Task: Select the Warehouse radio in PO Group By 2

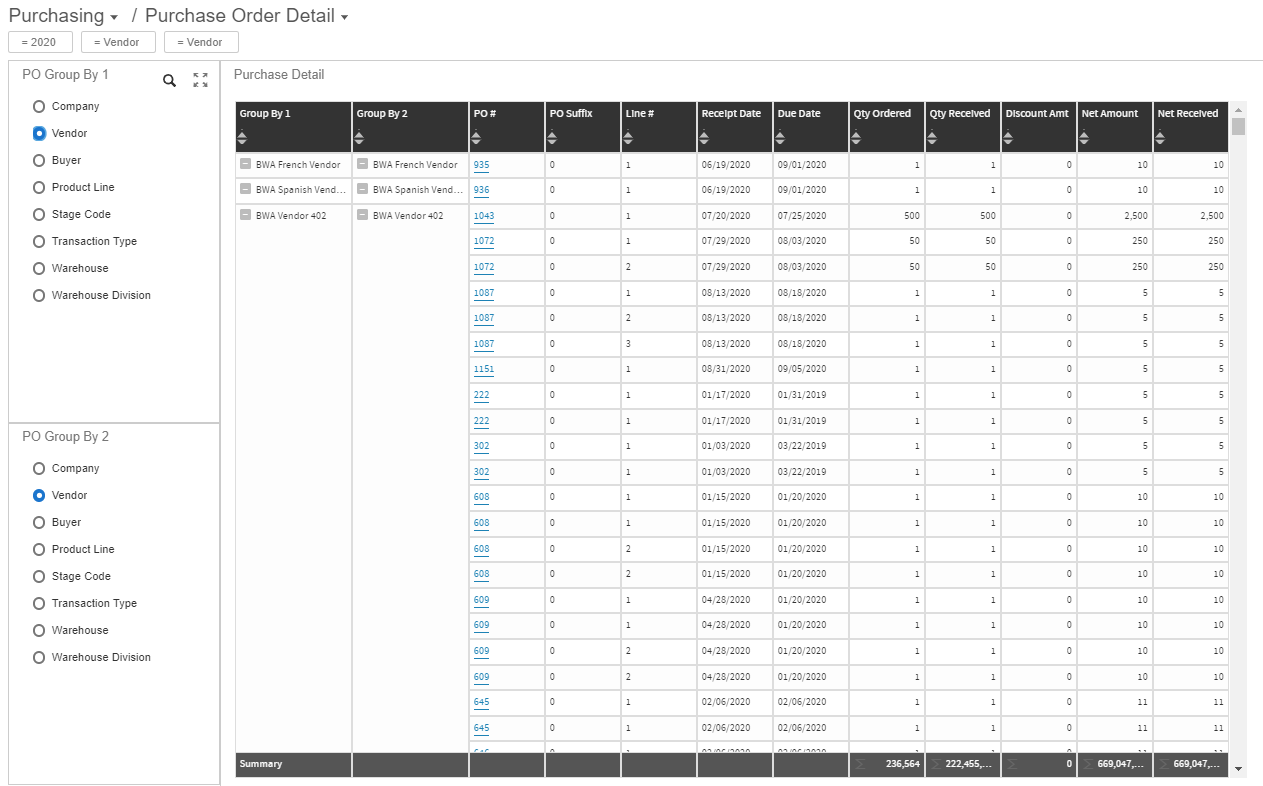Action: pos(39,630)
